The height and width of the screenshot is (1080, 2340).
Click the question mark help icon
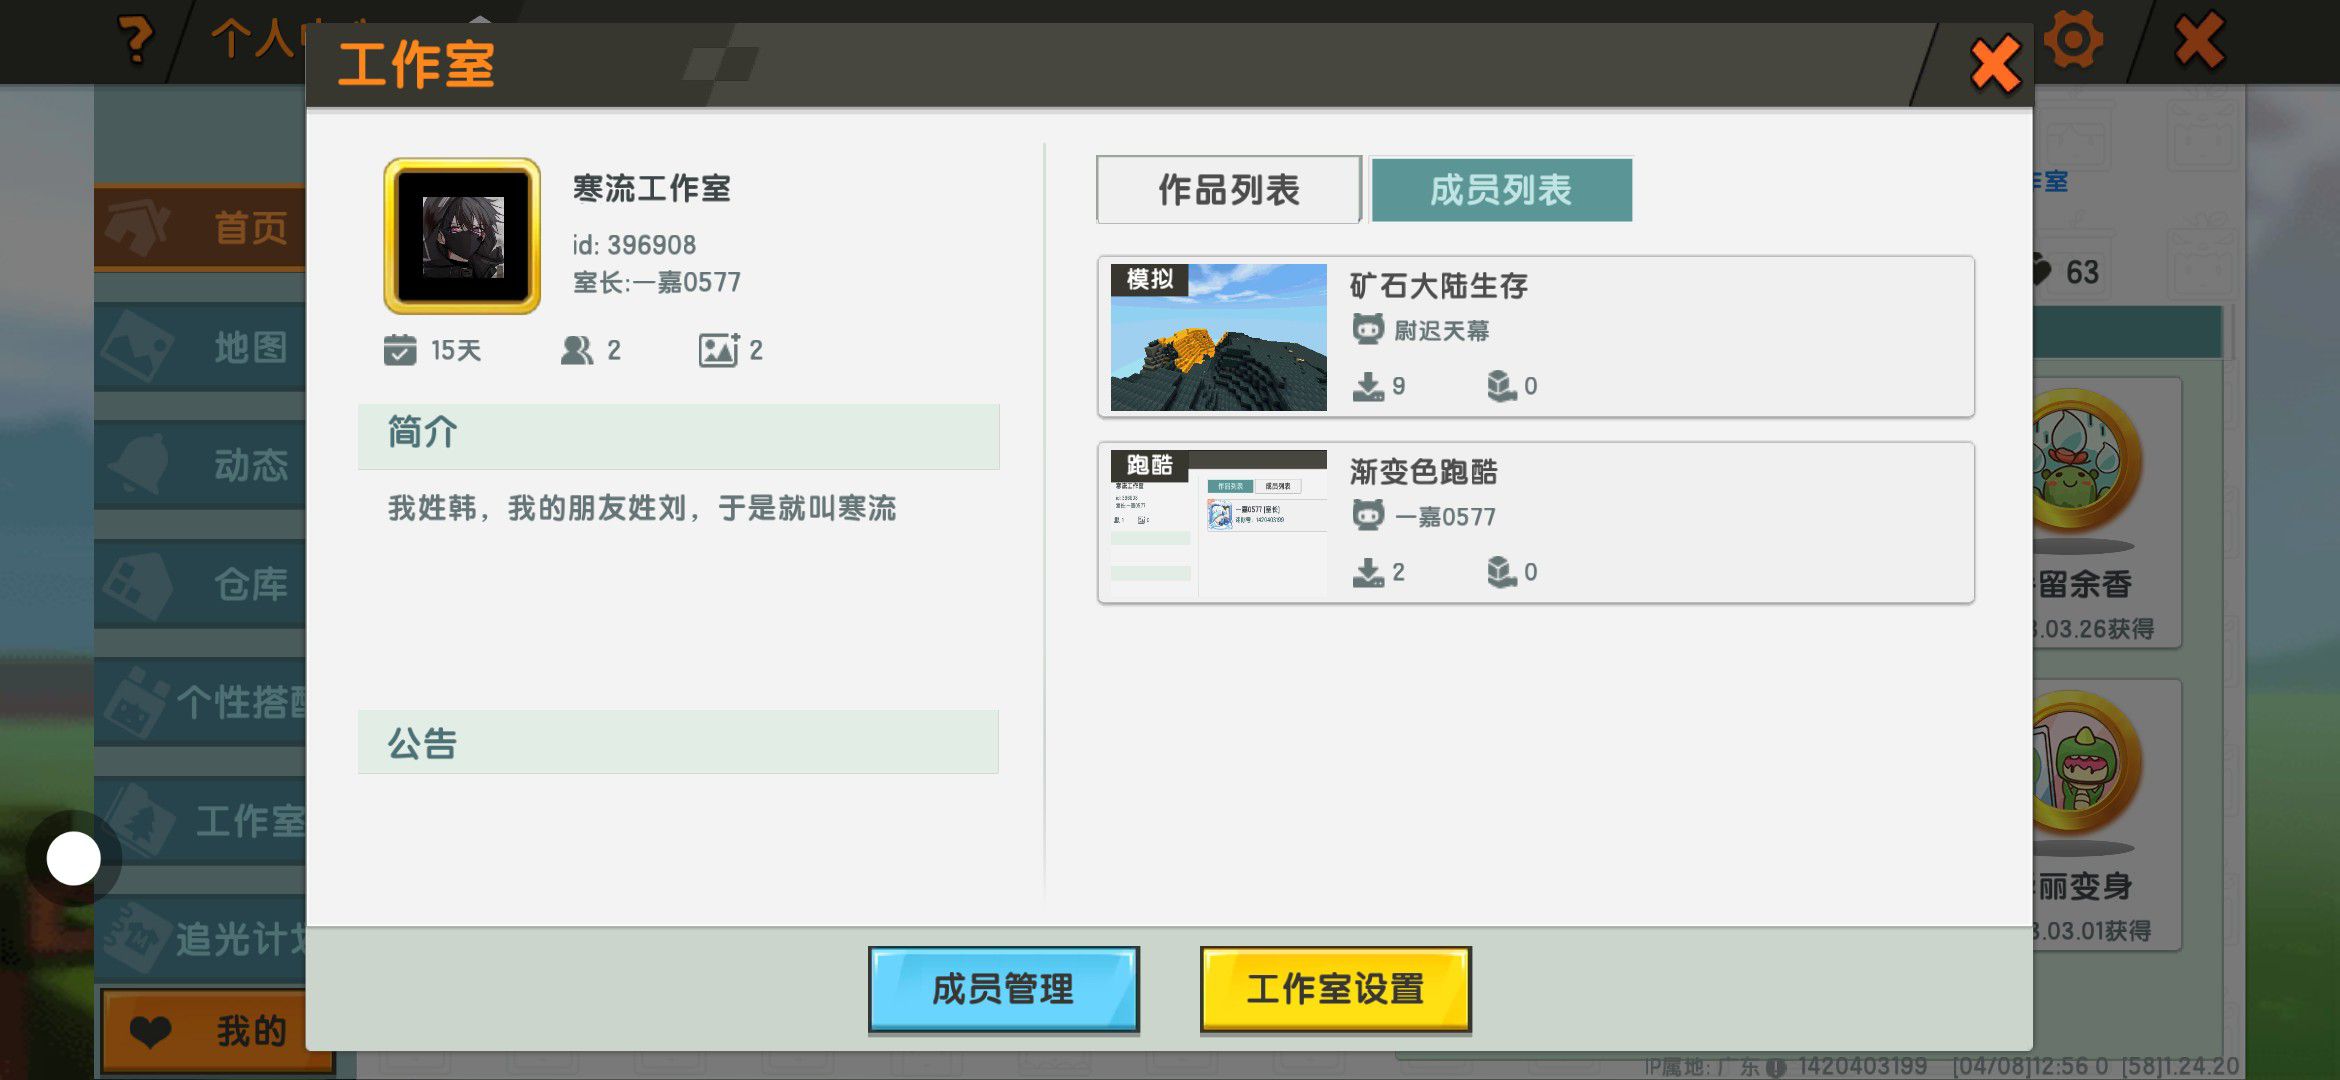coord(135,41)
